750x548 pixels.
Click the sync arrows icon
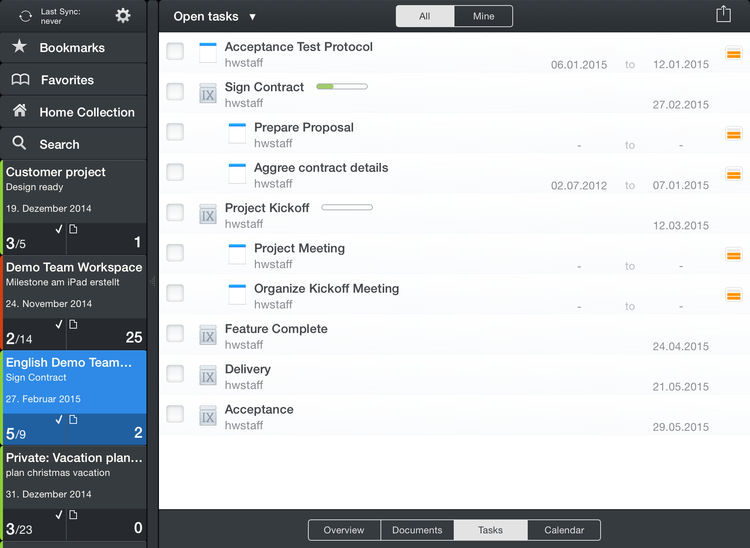(25, 16)
